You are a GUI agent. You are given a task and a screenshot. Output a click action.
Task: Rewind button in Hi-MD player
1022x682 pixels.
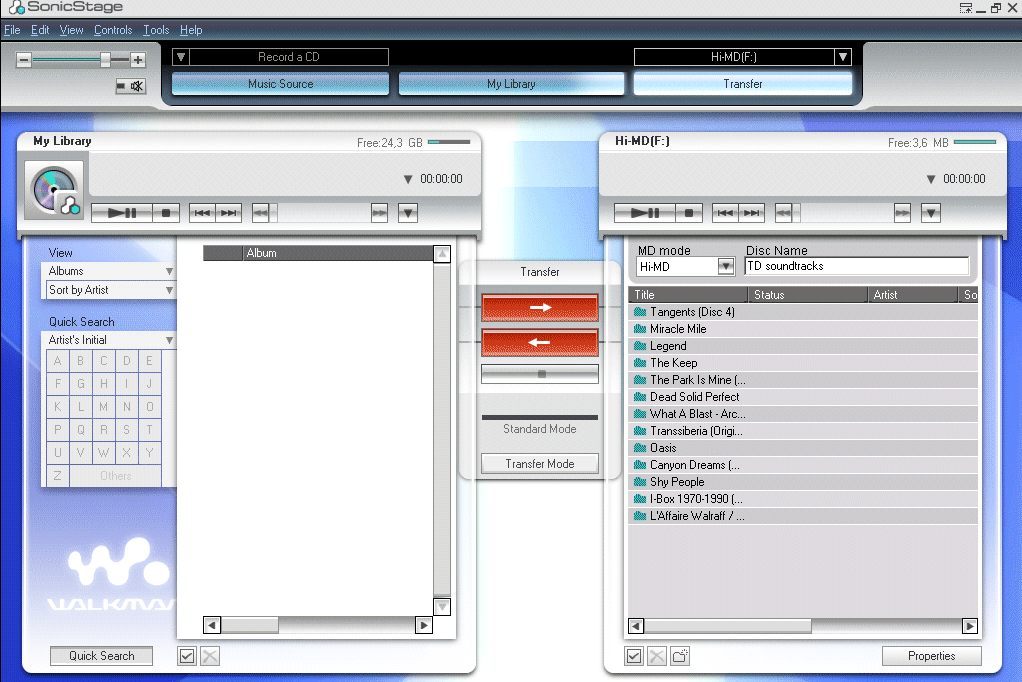(783, 213)
